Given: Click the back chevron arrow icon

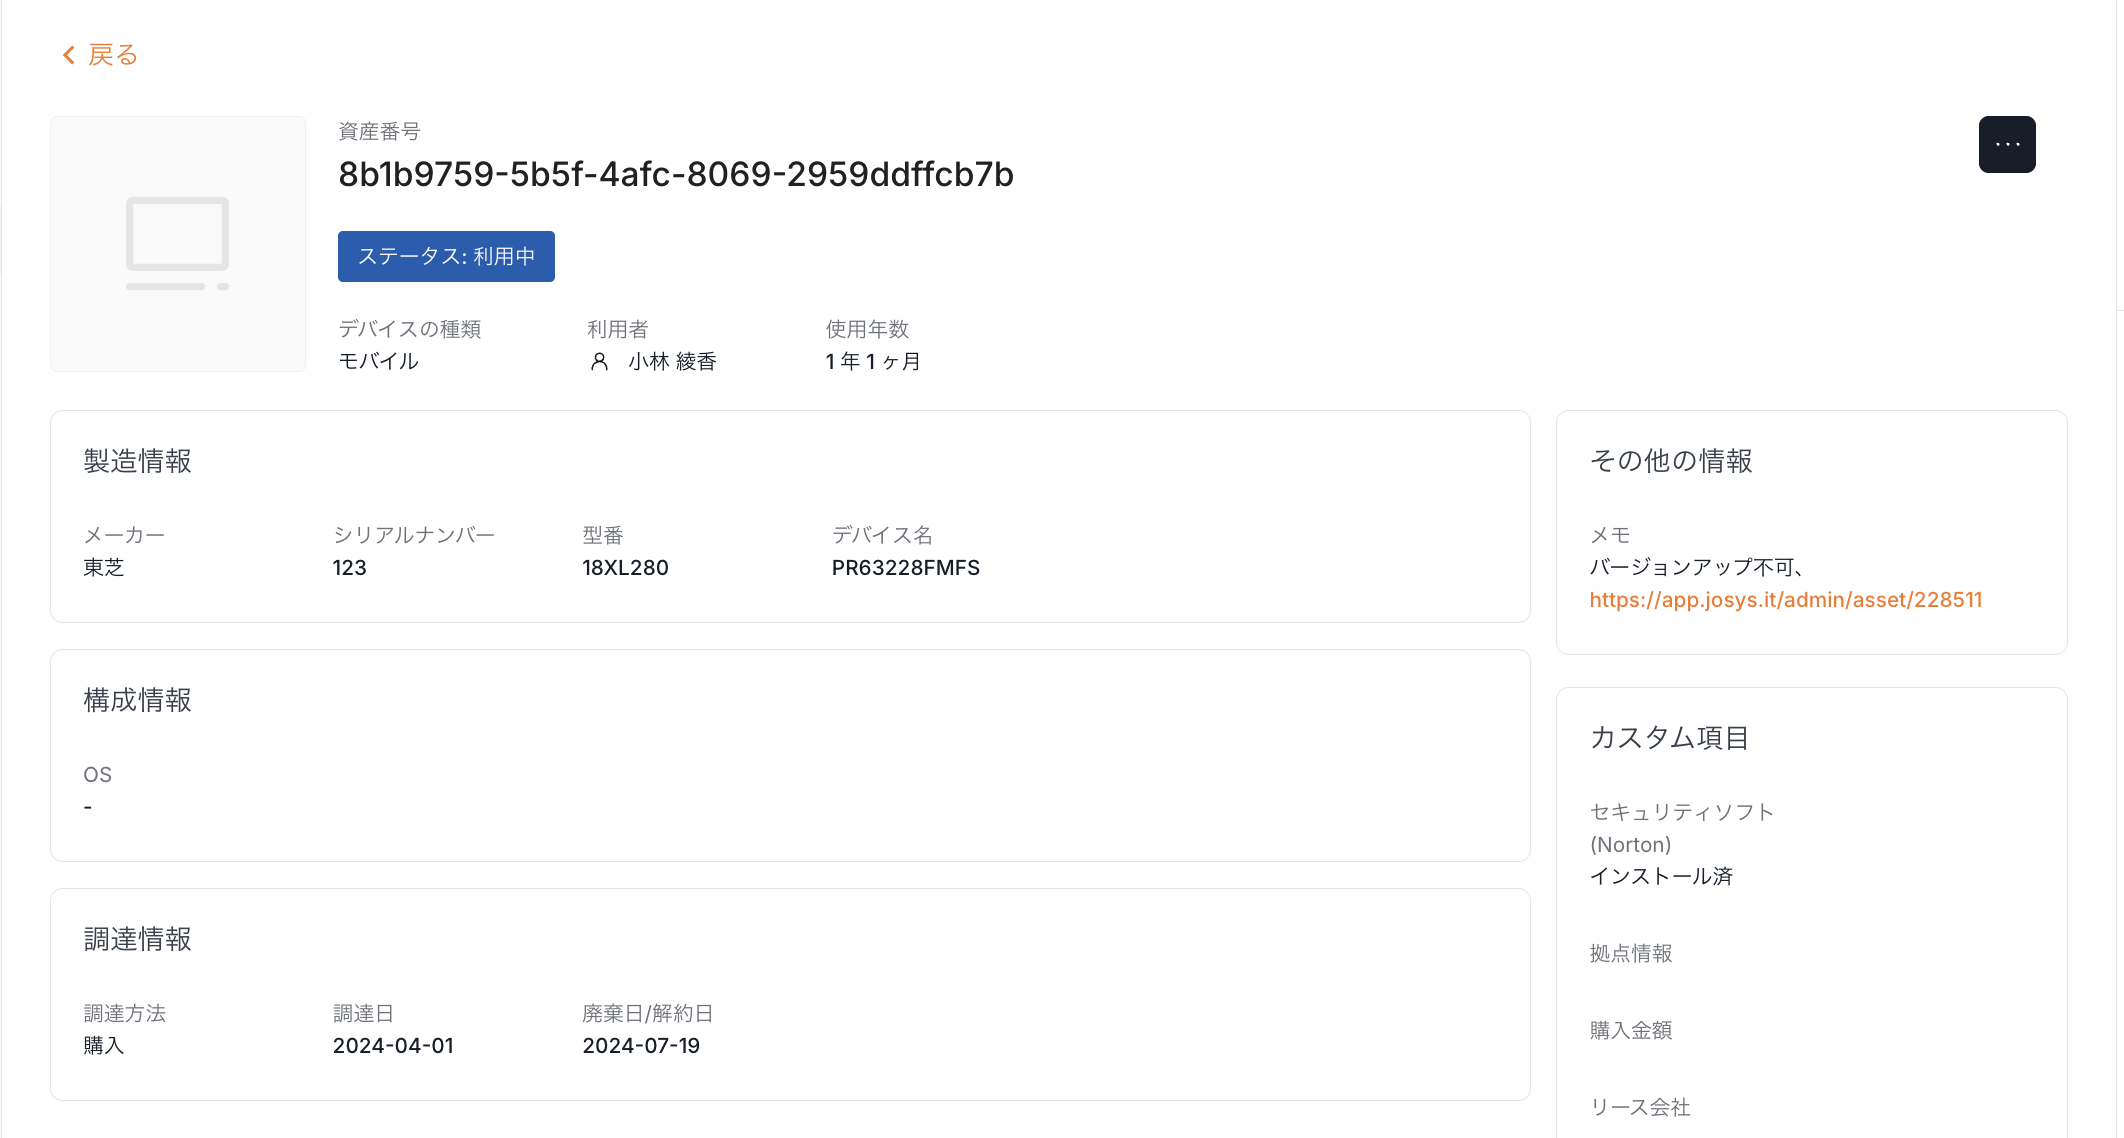Looking at the screenshot, I should [68, 55].
